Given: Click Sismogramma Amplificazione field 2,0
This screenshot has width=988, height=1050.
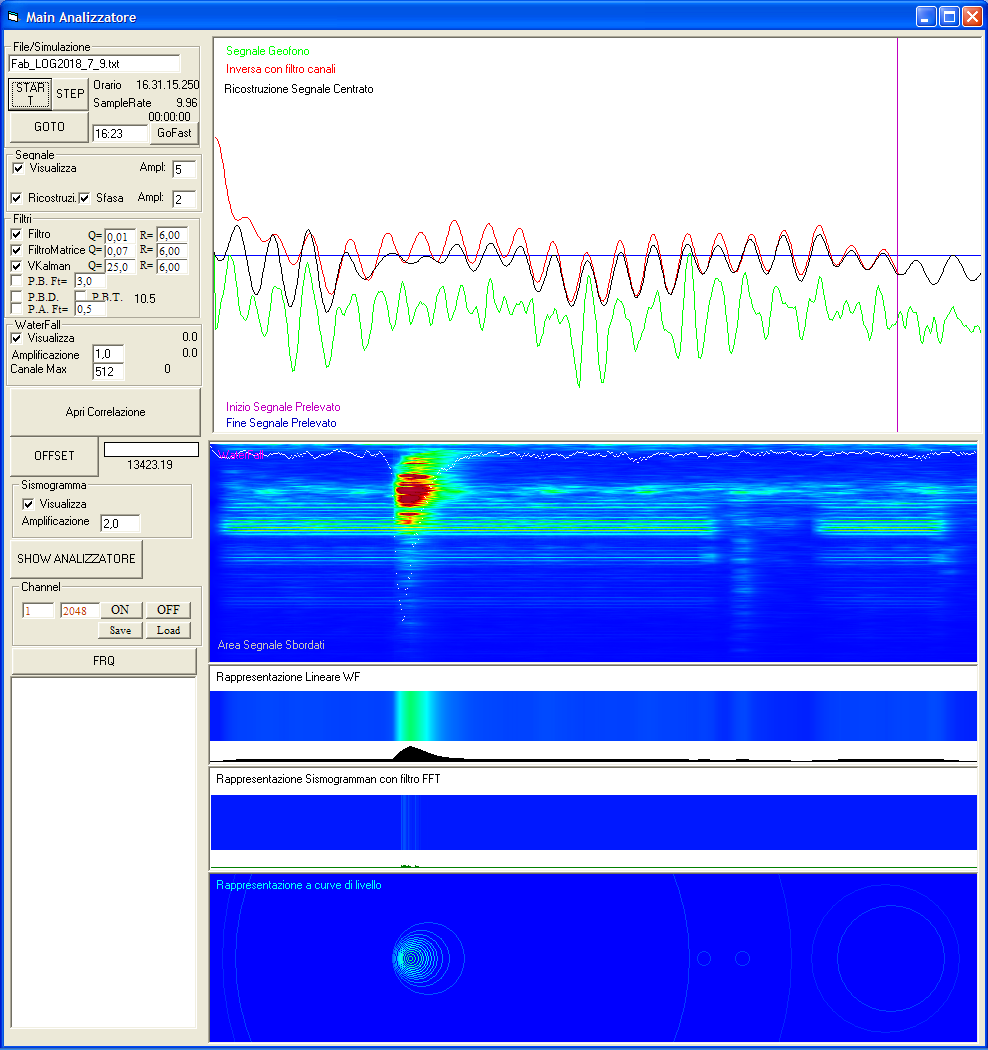Looking at the screenshot, I should 120,523.
